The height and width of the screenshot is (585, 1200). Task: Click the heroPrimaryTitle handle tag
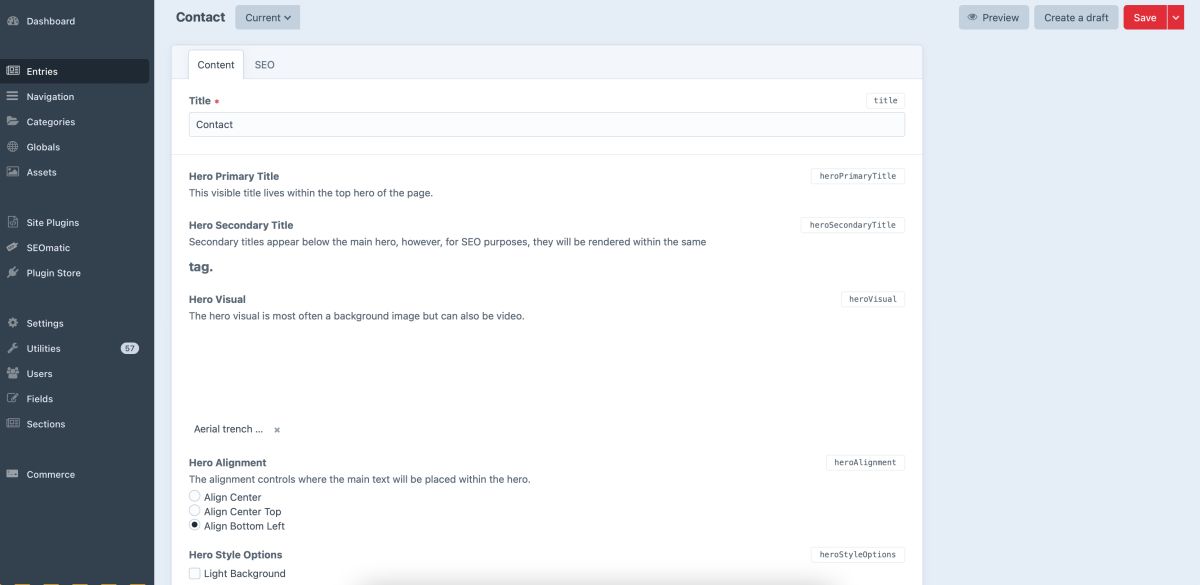[x=858, y=176]
